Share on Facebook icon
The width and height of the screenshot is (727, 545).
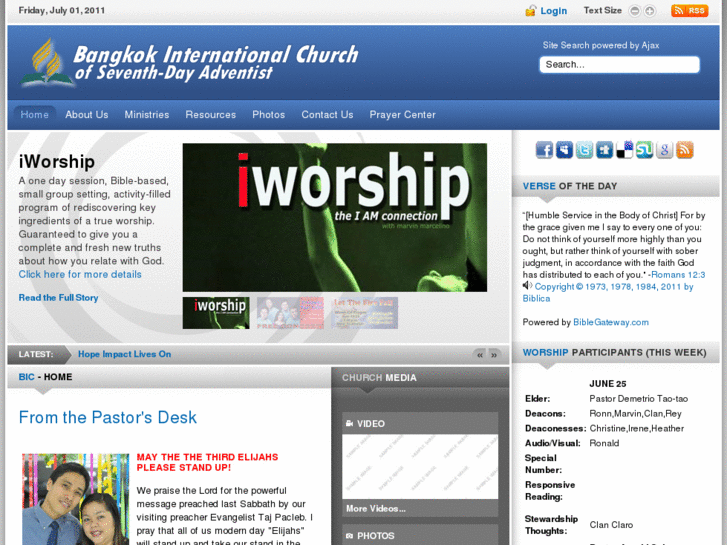(544, 150)
